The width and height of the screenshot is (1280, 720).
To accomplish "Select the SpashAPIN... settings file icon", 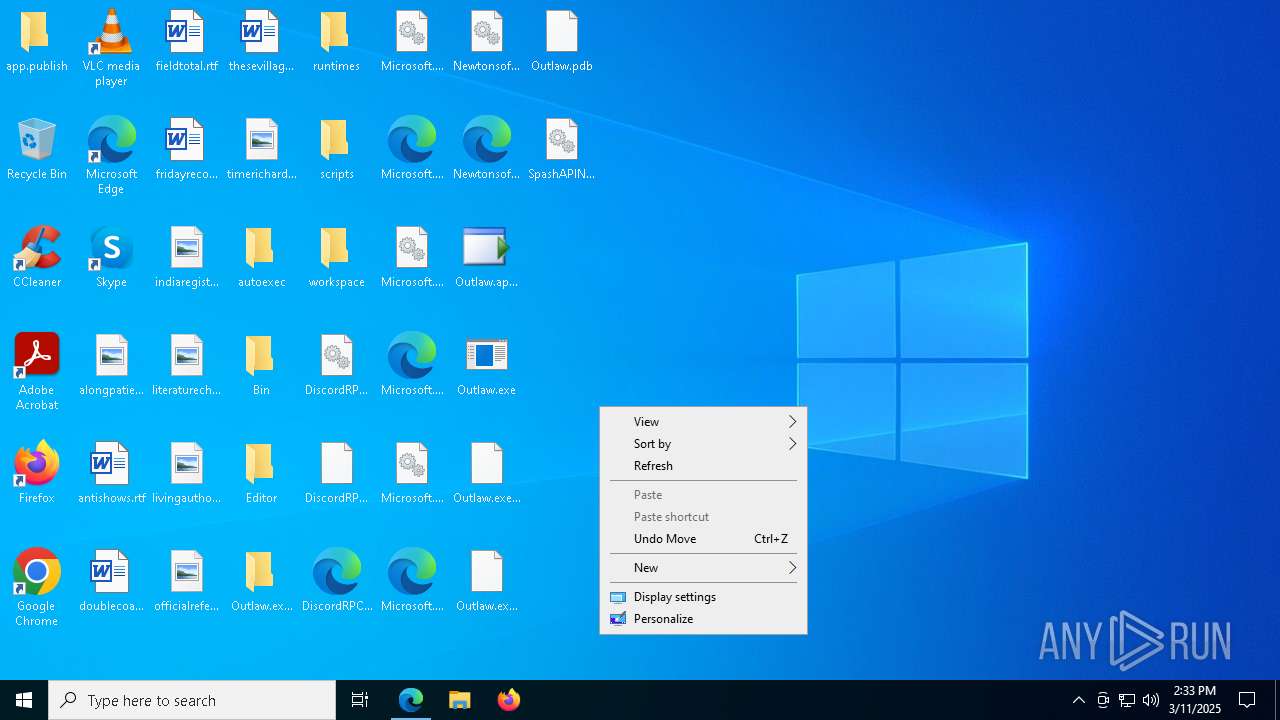I will click(x=562, y=149).
